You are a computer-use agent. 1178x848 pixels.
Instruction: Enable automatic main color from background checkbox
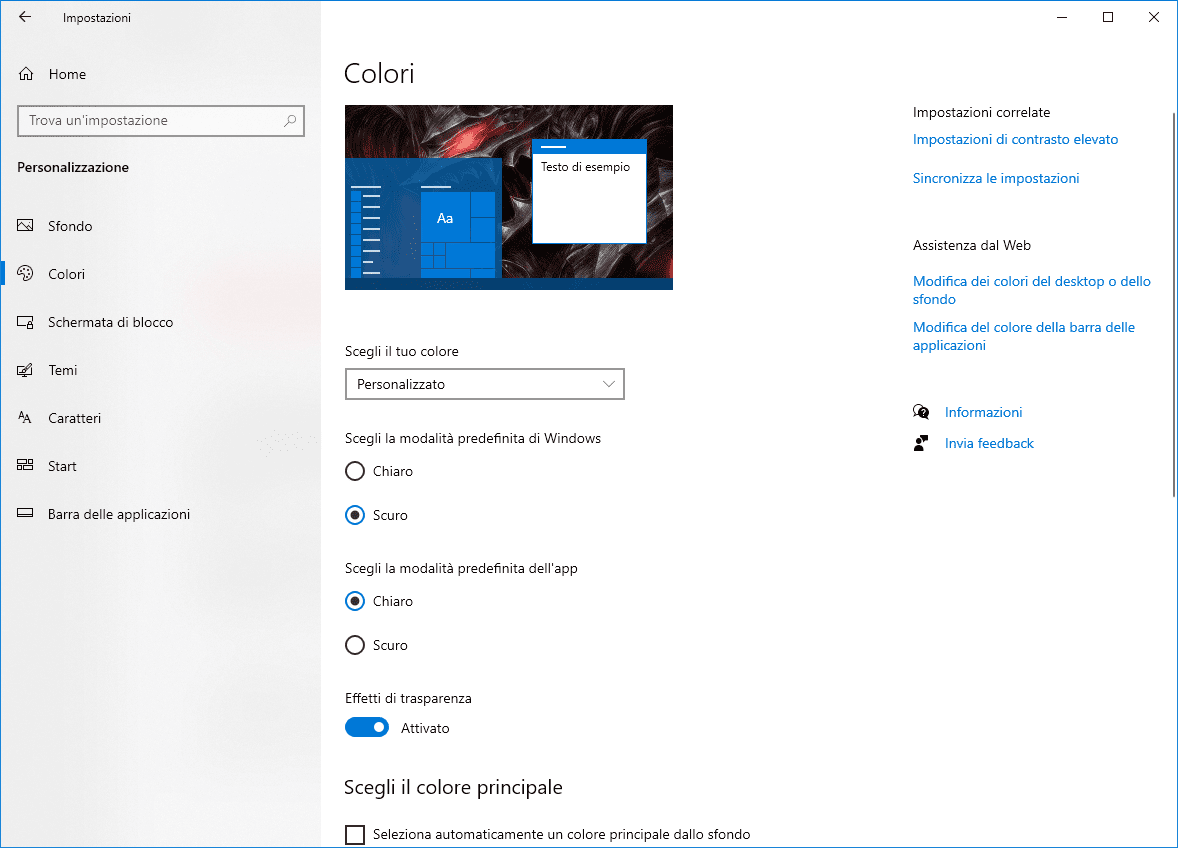pyautogui.click(x=355, y=834)
